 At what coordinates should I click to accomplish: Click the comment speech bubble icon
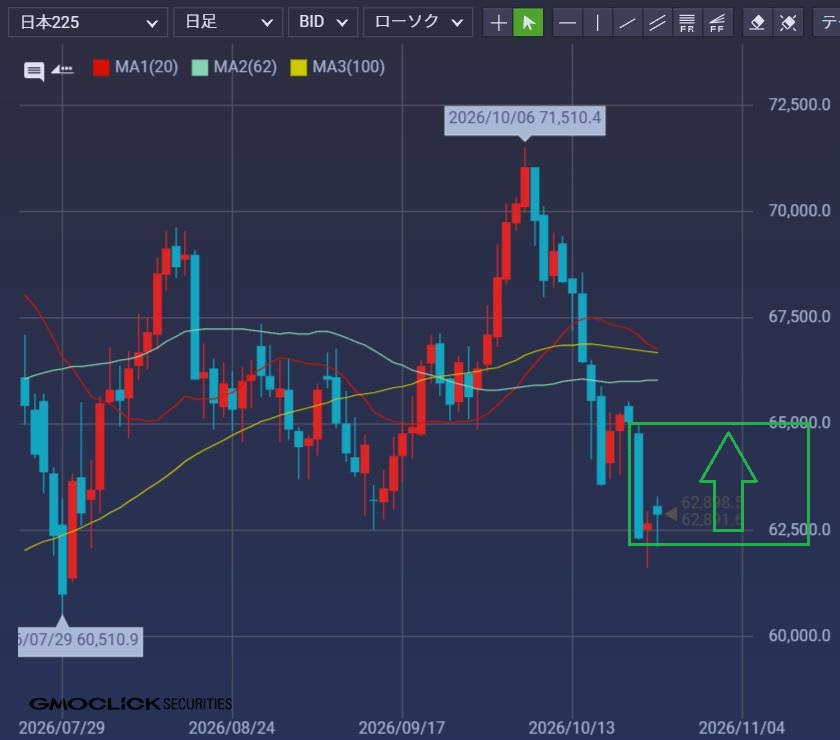[x=34, y=71]
